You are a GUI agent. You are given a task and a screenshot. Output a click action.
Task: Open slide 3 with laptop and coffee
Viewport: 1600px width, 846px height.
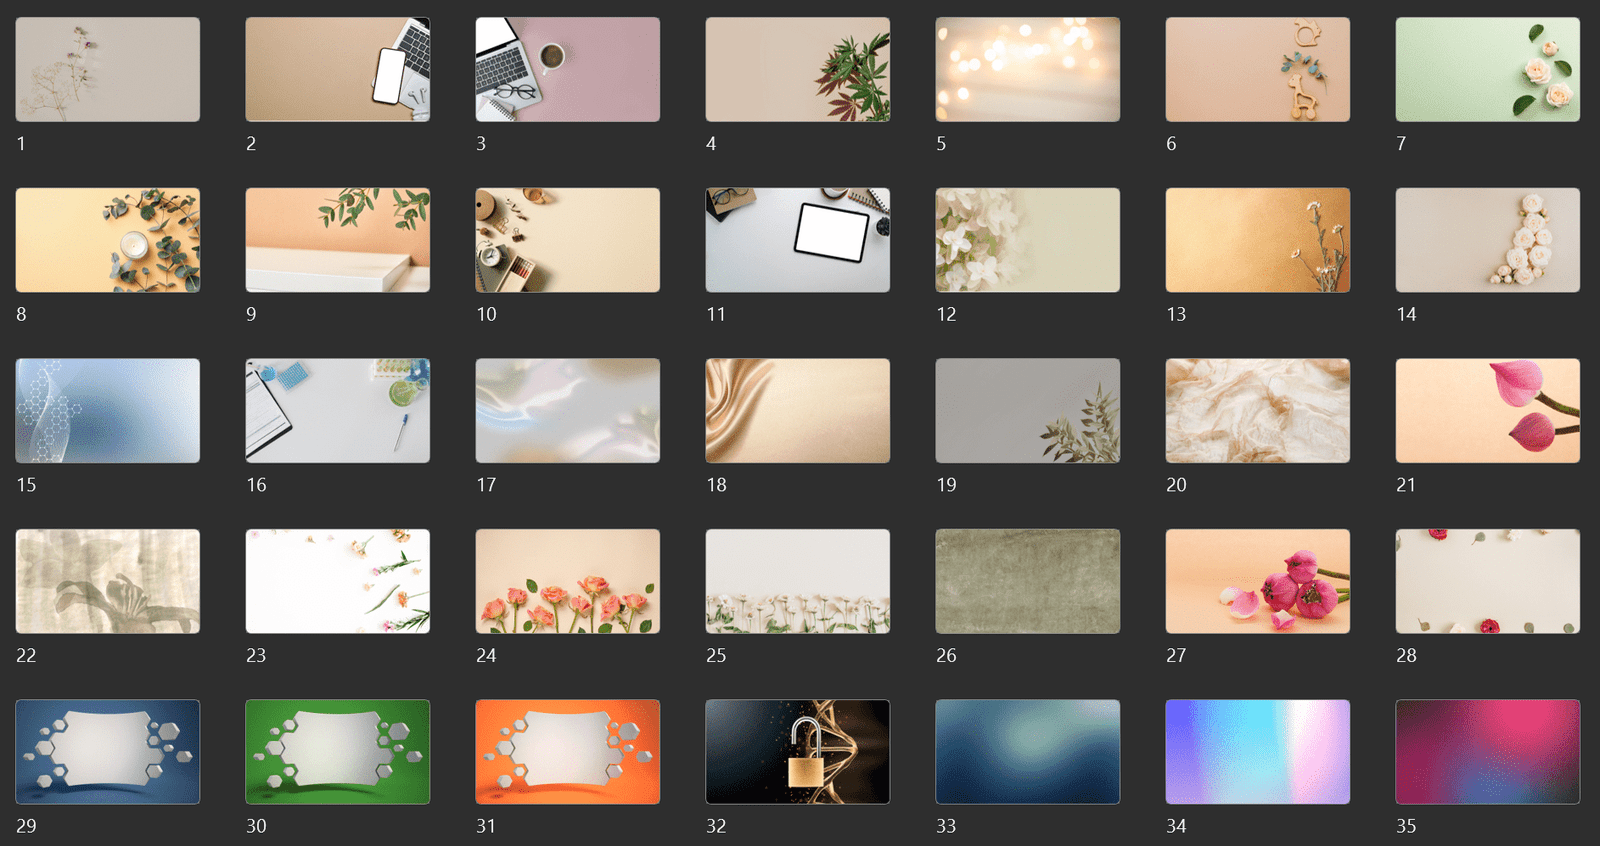568,70
